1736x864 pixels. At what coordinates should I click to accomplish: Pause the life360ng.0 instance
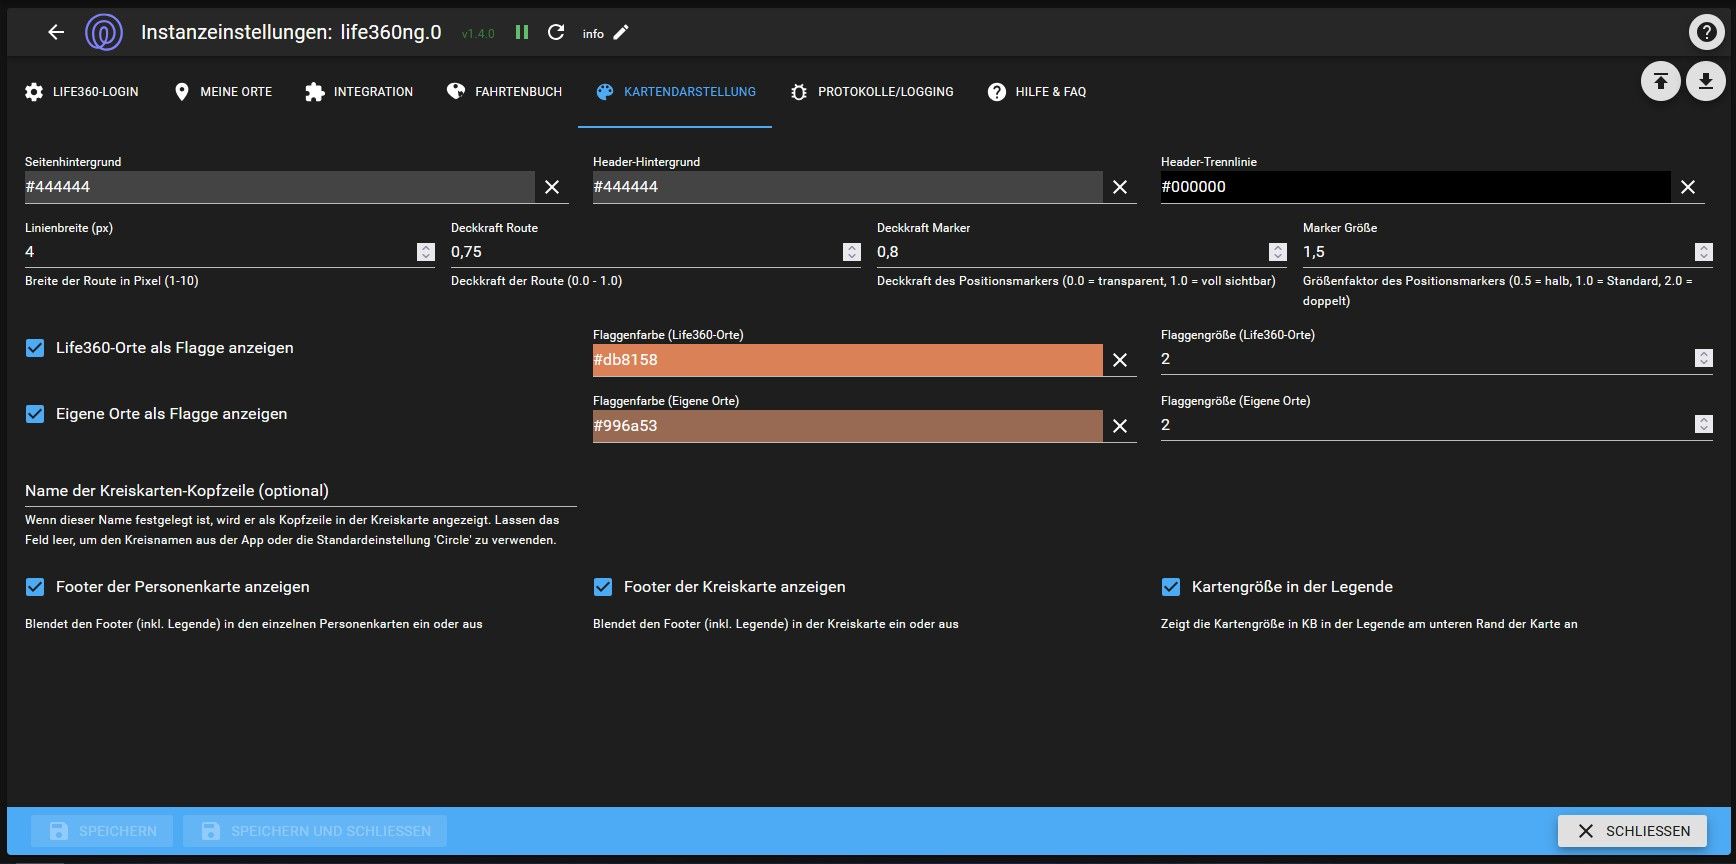click(x=522, y=32)
